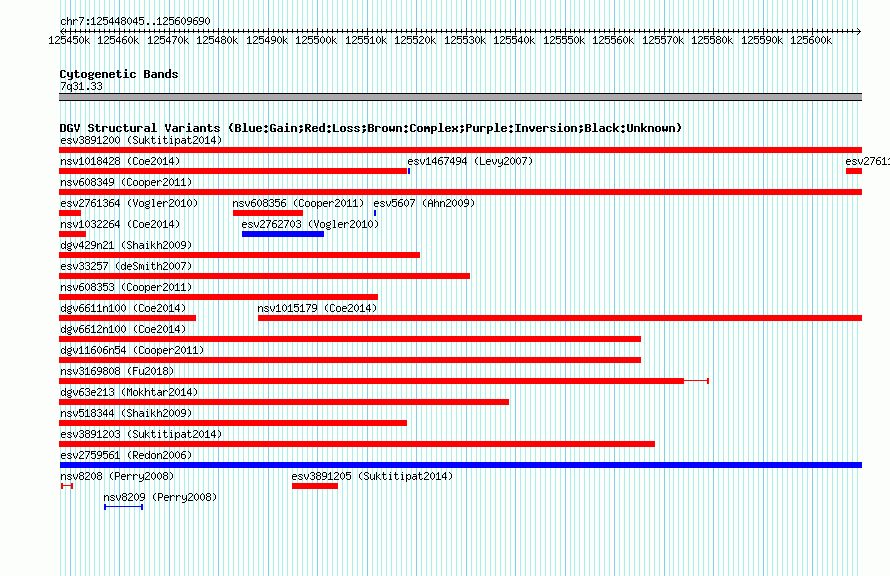
Task: Select the dgv63e213 (Mokhtar2014) label
Action: (129, 392)
